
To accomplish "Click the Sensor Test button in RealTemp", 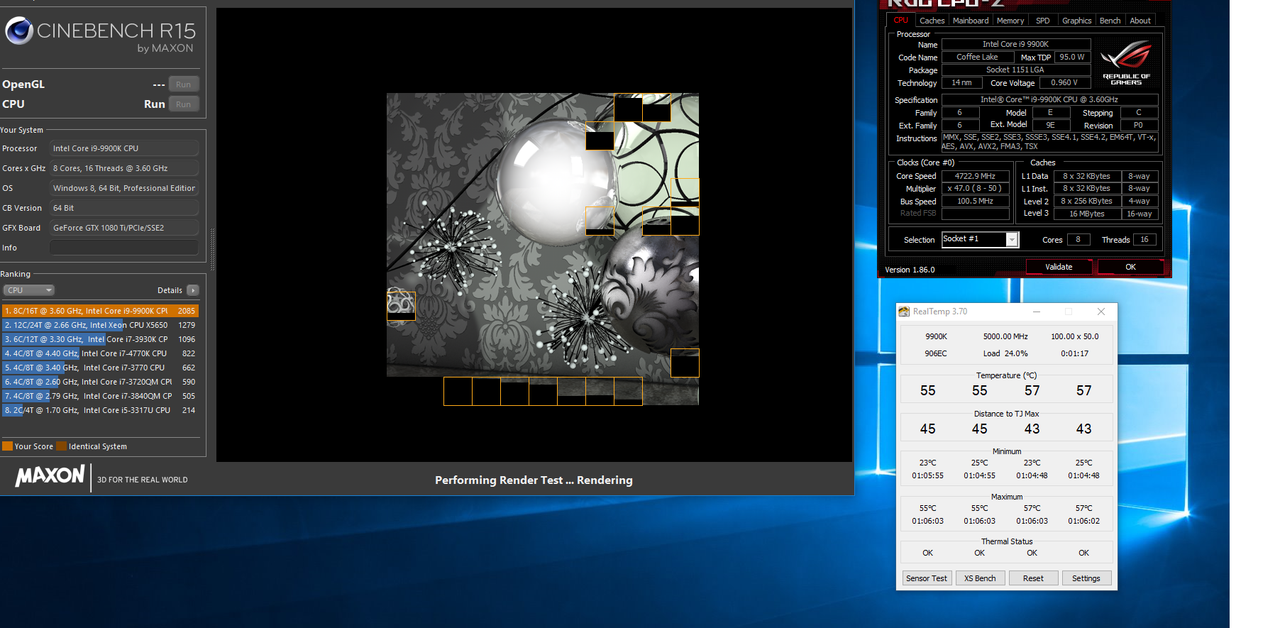I will (926, 578).
